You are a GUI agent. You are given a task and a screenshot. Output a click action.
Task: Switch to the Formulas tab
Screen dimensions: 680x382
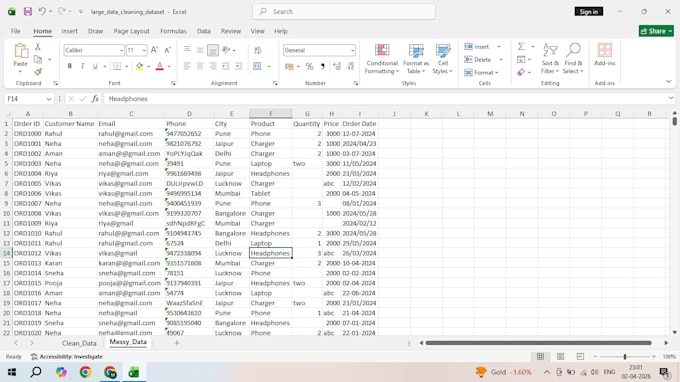173,31
